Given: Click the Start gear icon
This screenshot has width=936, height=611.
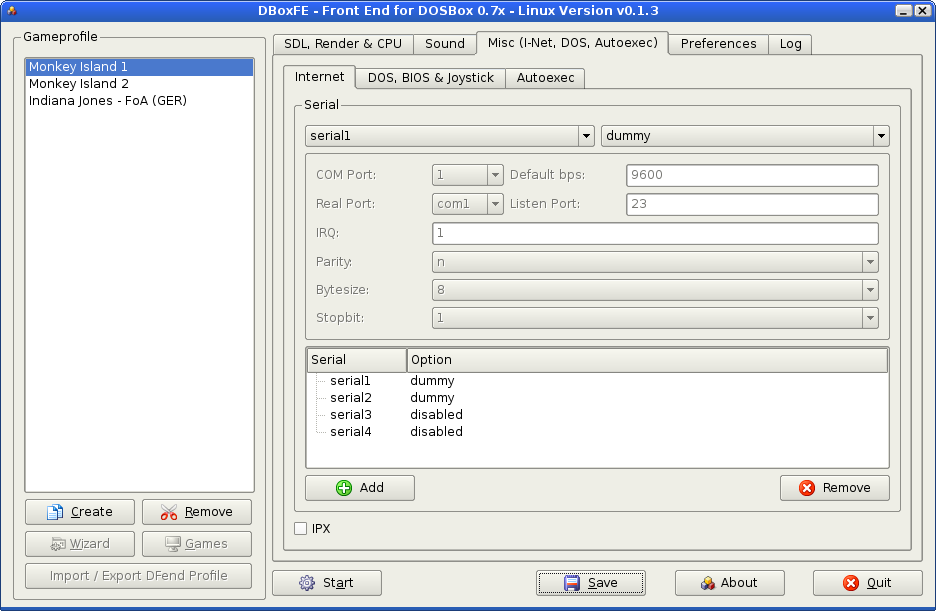Looking at the screenshot, I should tap(307, 583).
